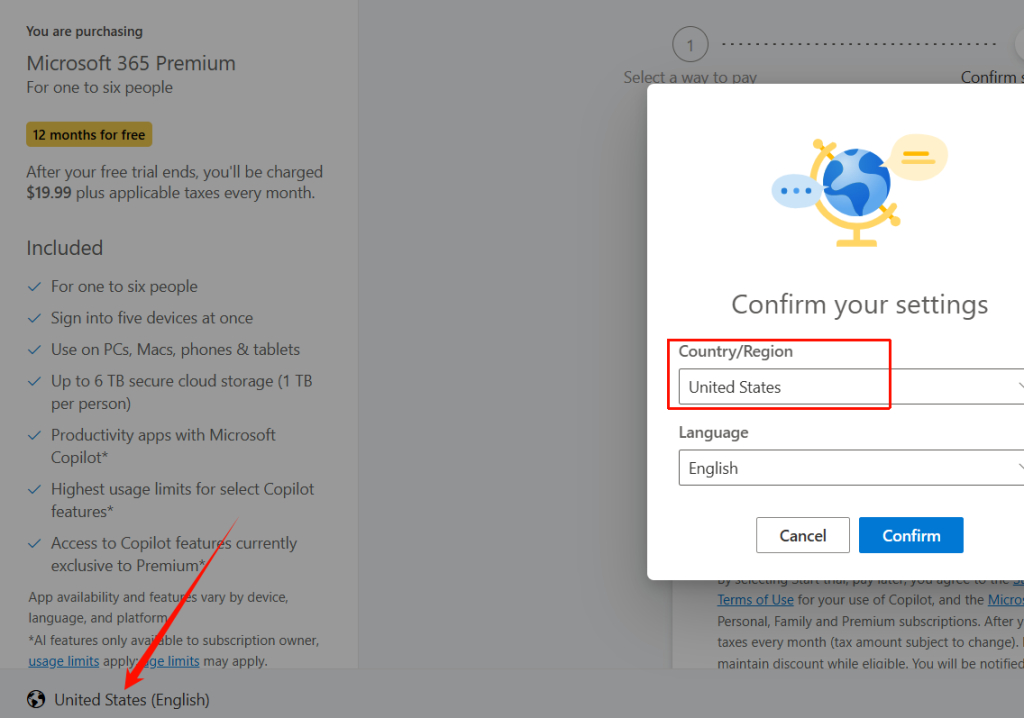1024x718 pixels.
Task: Go to the 'Select a way to pay' step
Action: pyautogui.click(x=690, y=77)
